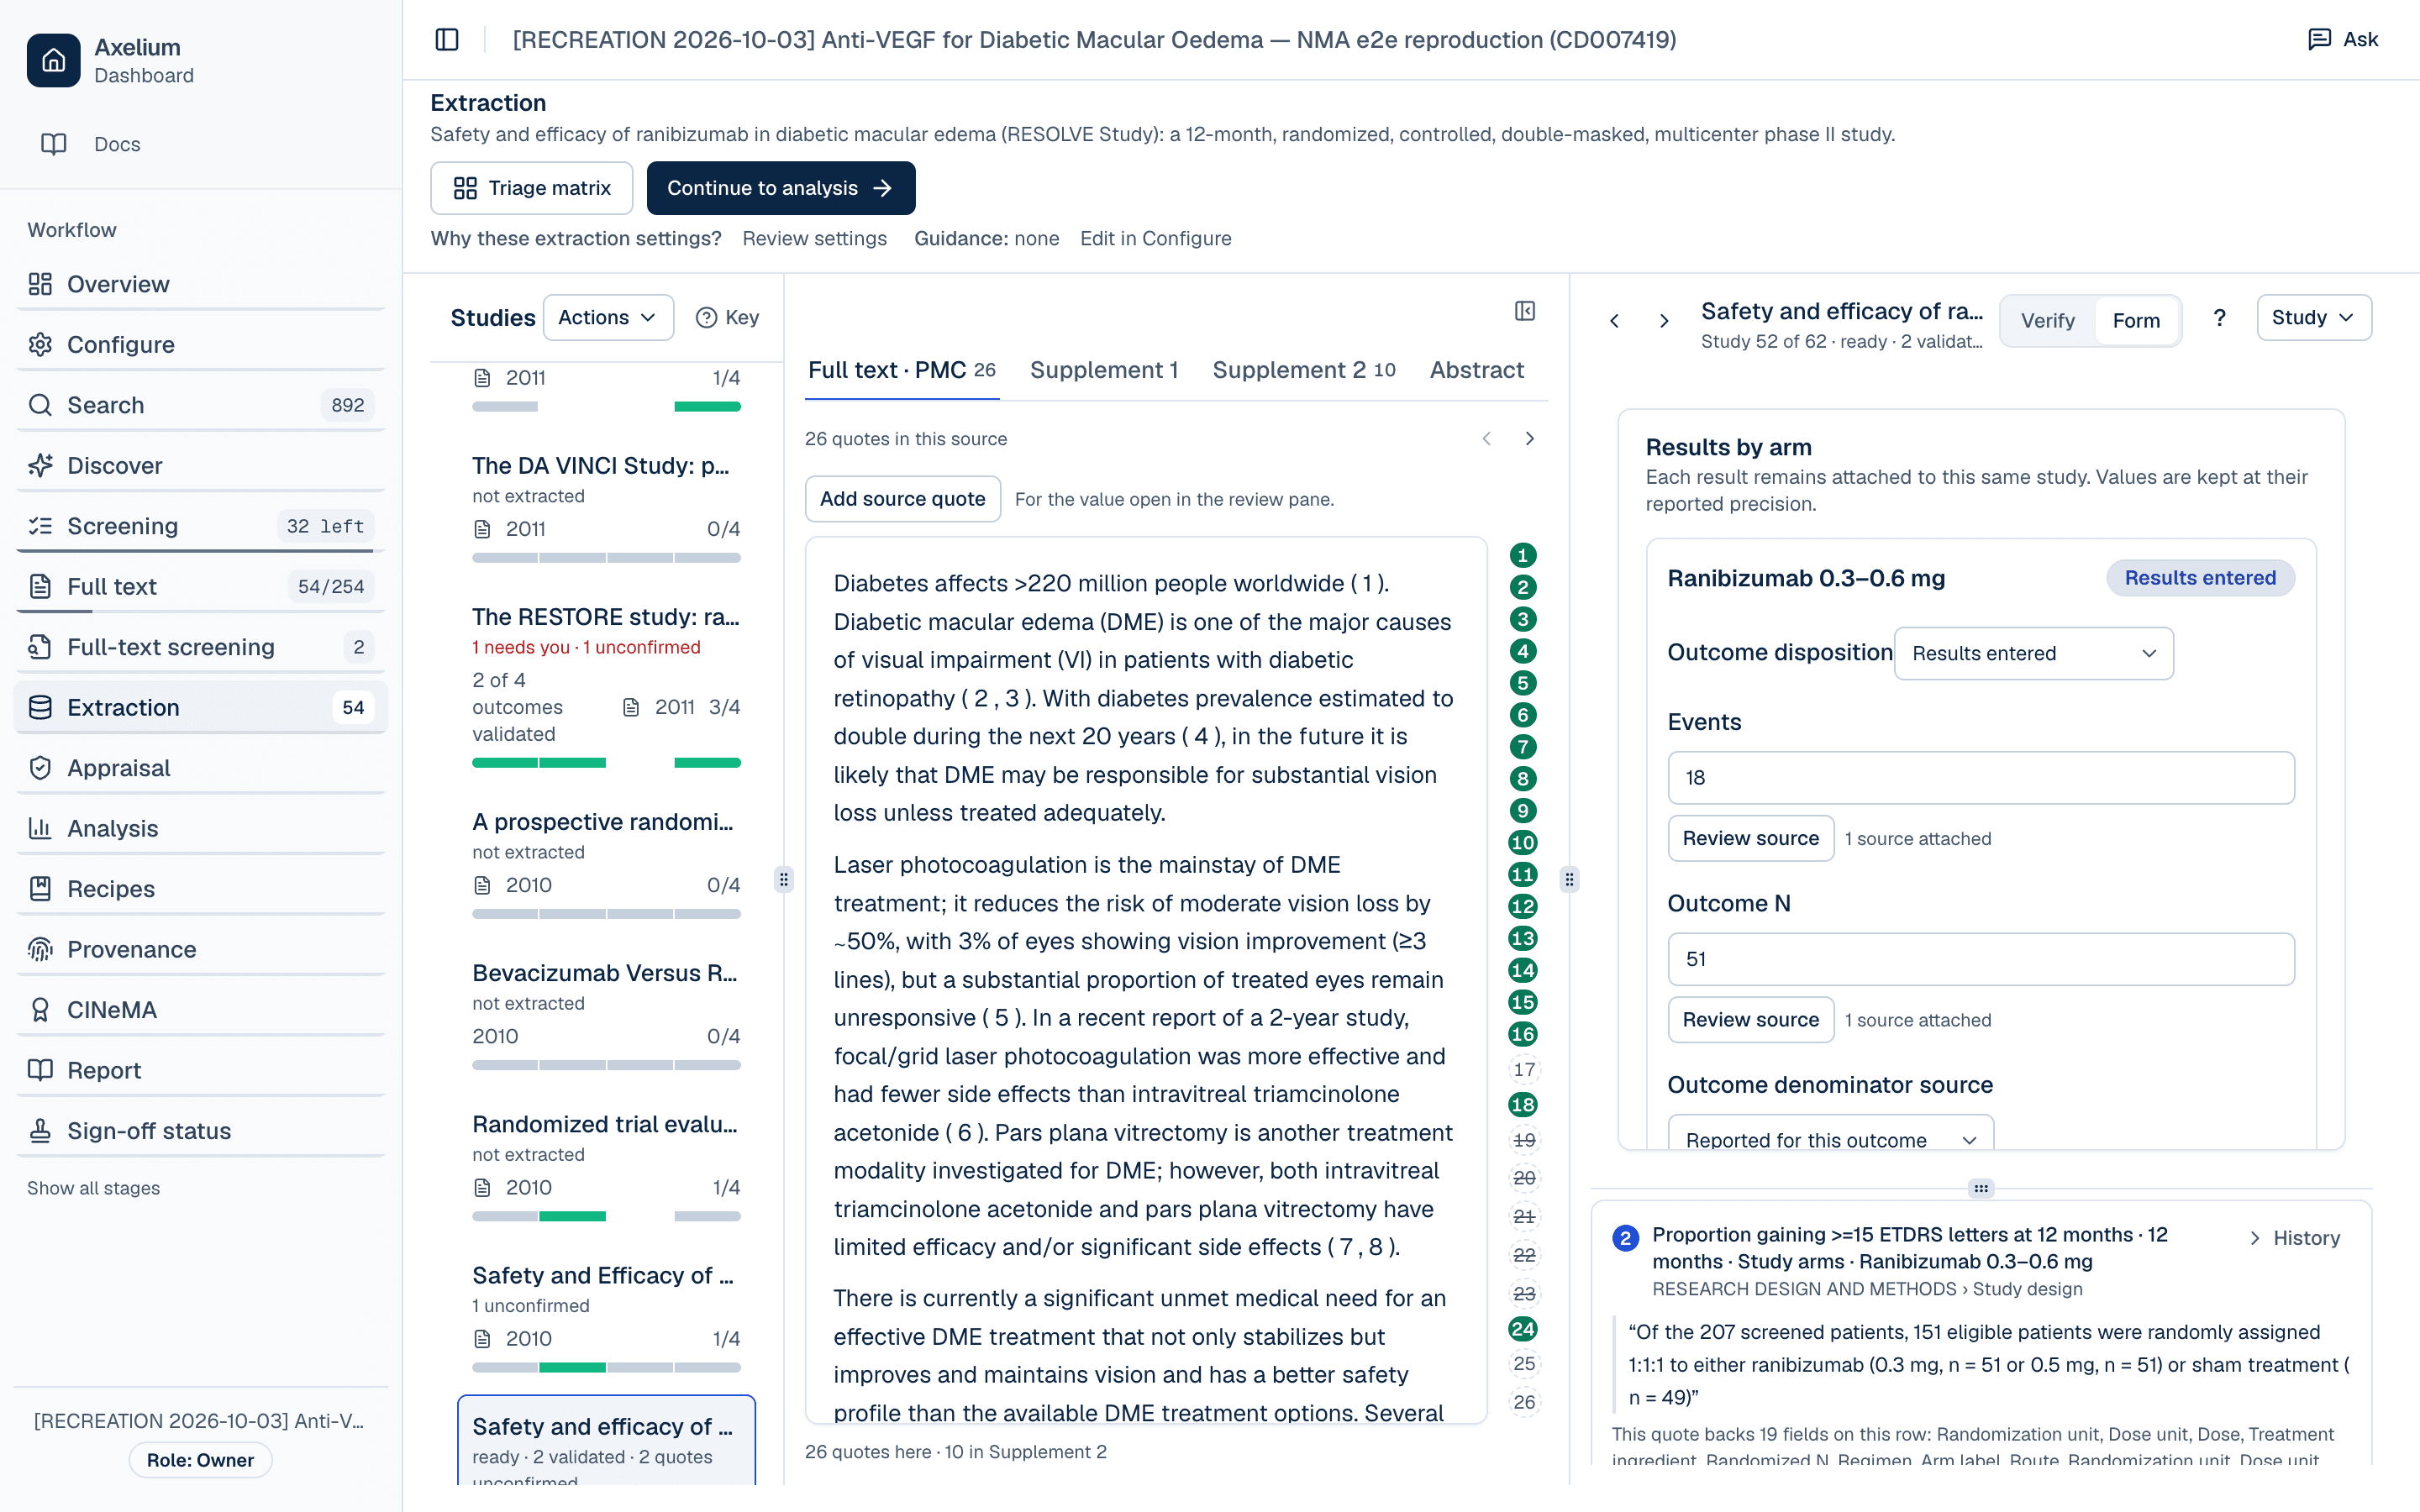
Task: Click the Sign-off status stamp icon
Action: click(x=40, y=1131)
